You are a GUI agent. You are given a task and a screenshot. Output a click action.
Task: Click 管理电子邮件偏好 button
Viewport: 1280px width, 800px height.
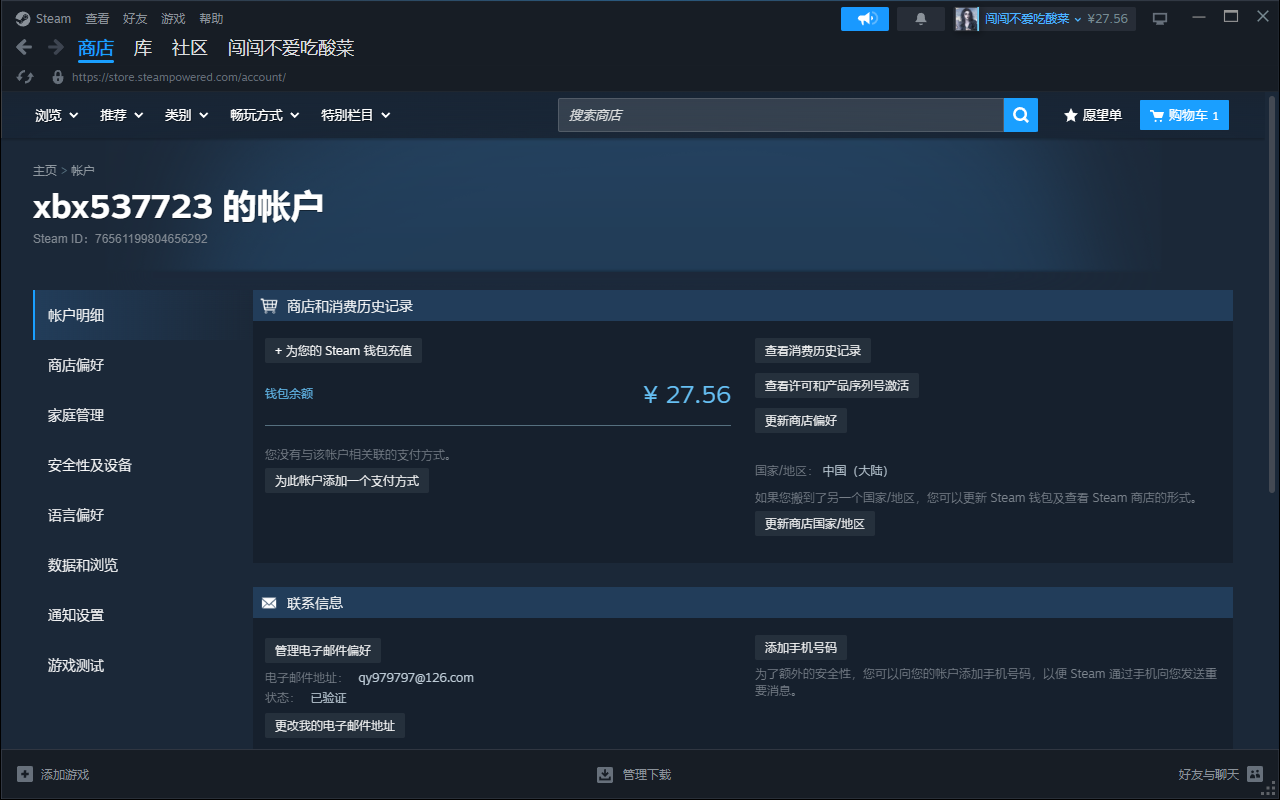point(323,651)
